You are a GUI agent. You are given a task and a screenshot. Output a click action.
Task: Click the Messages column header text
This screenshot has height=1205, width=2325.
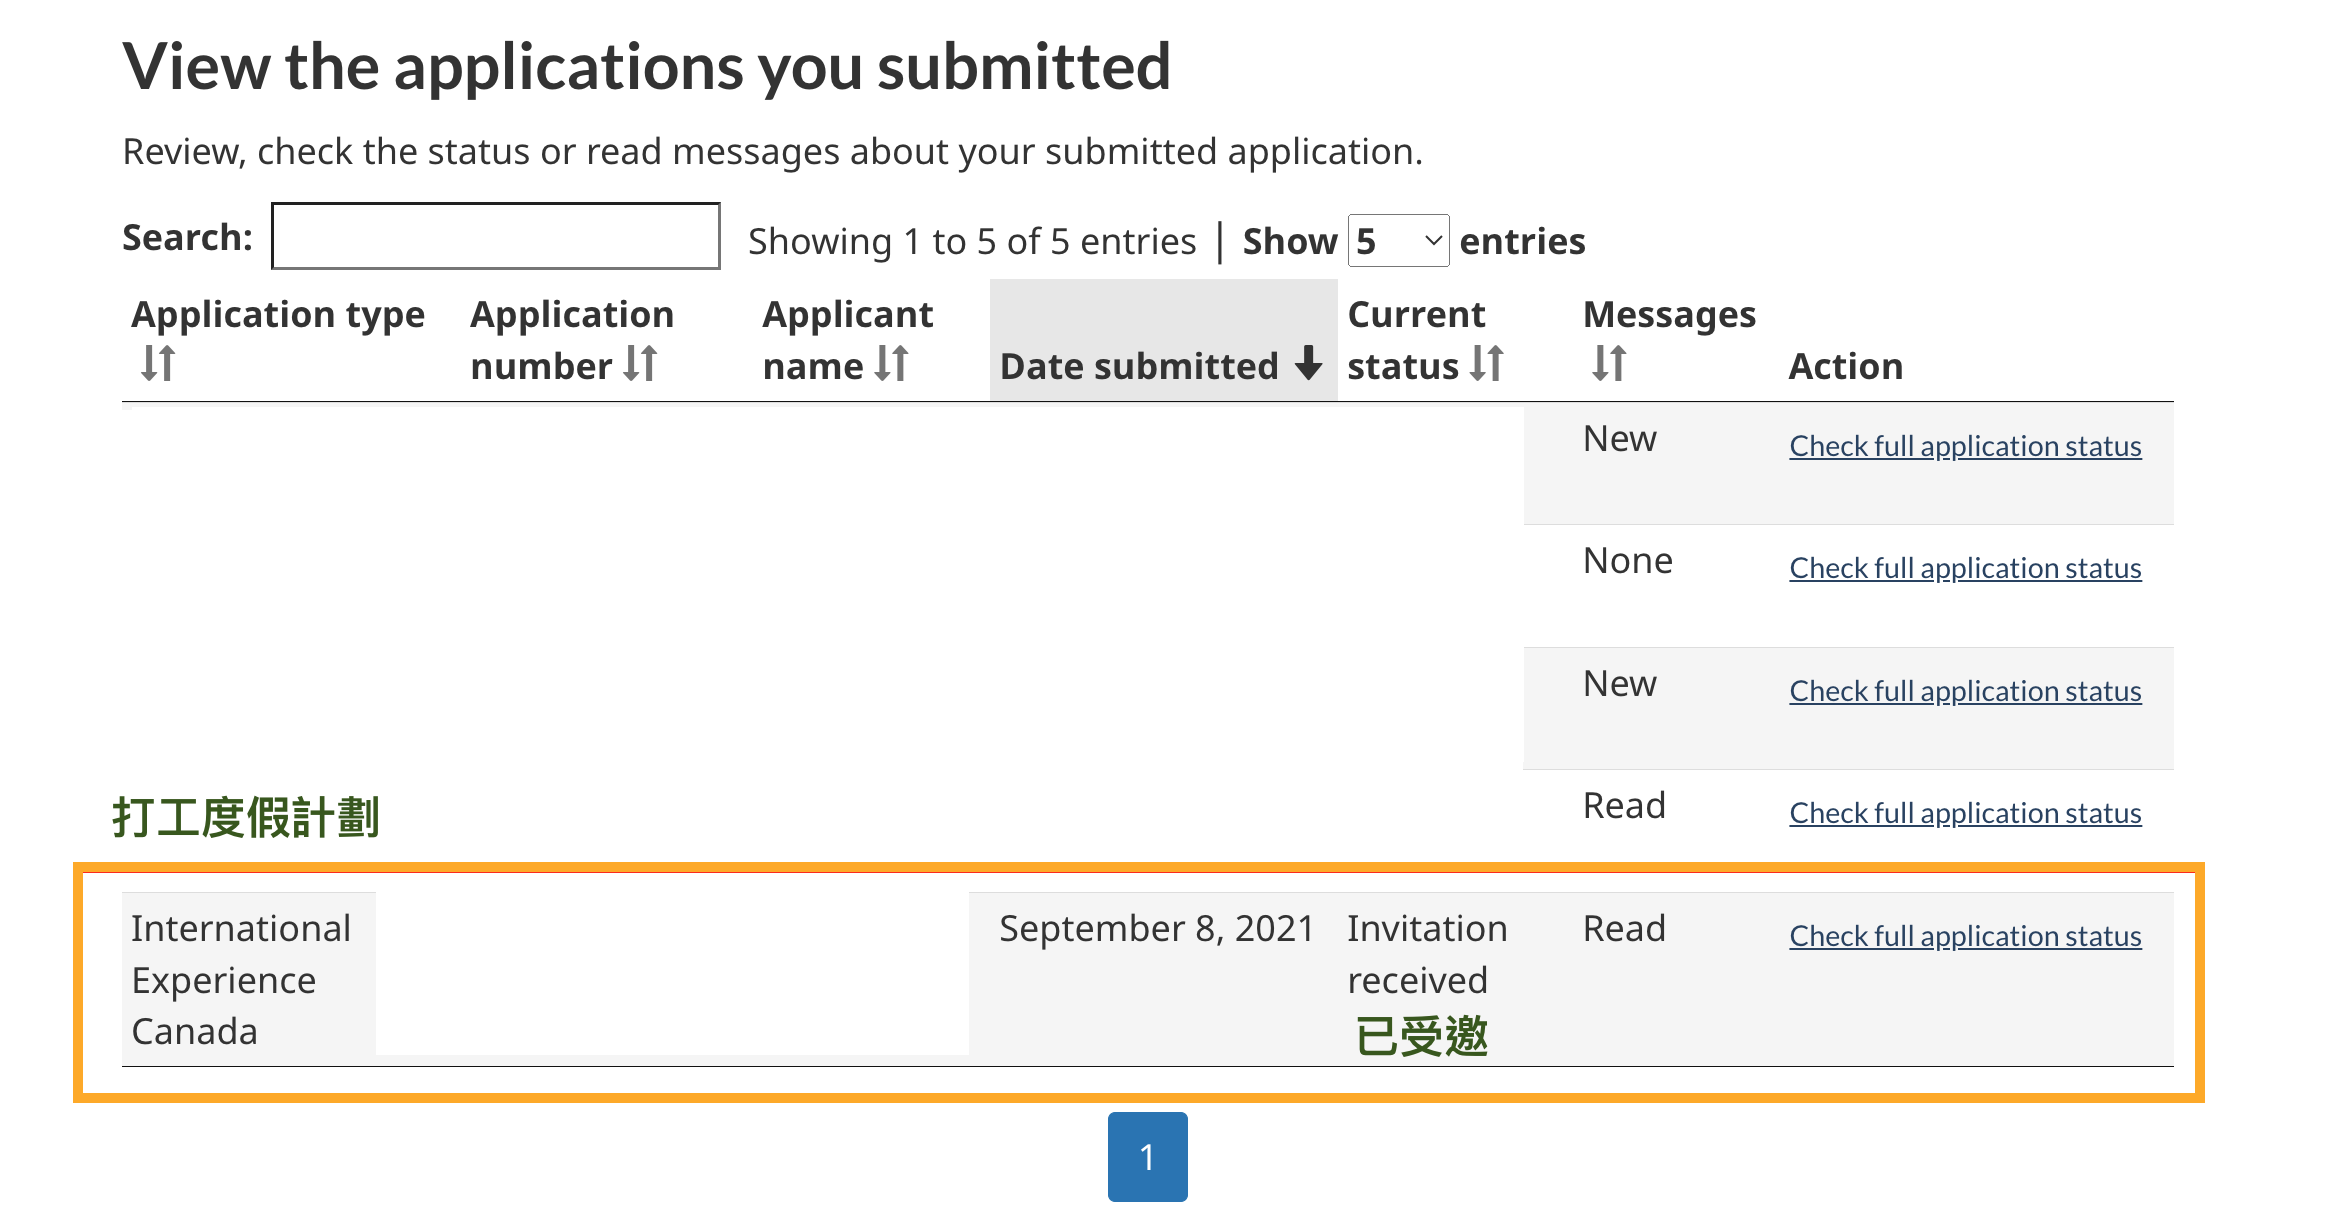point(1669,314)
